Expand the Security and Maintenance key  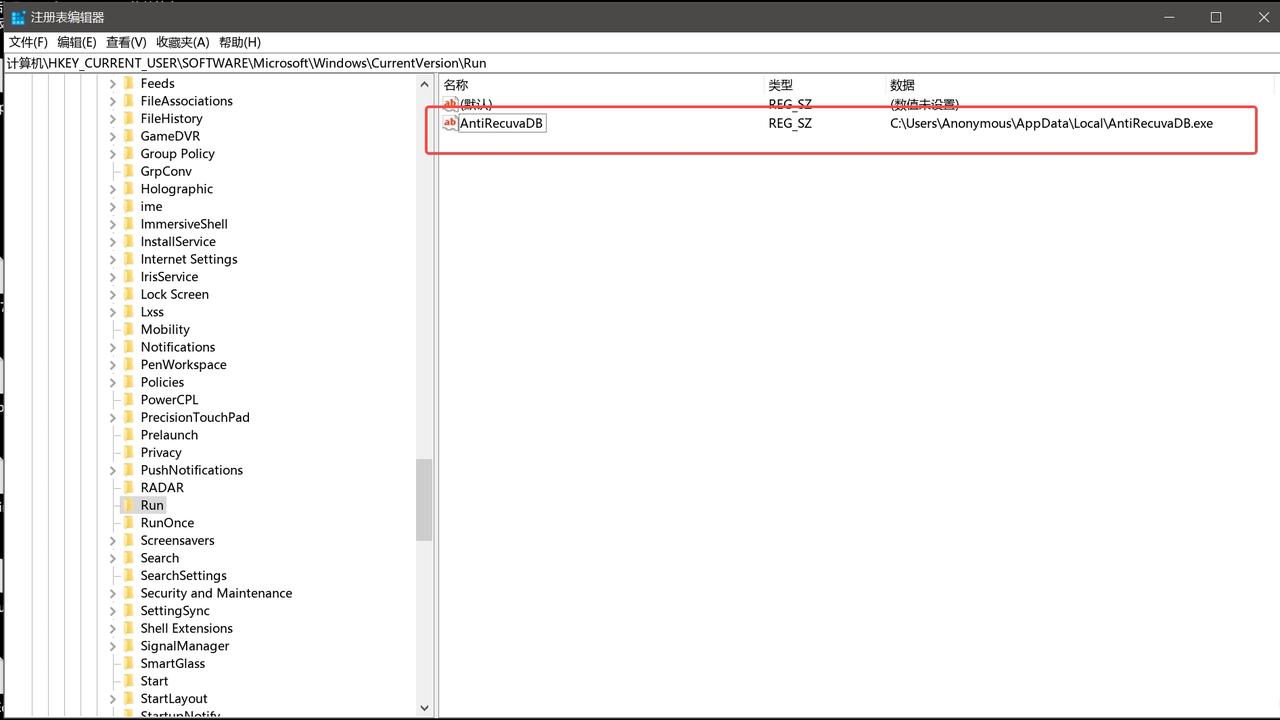tap(113, 593)
